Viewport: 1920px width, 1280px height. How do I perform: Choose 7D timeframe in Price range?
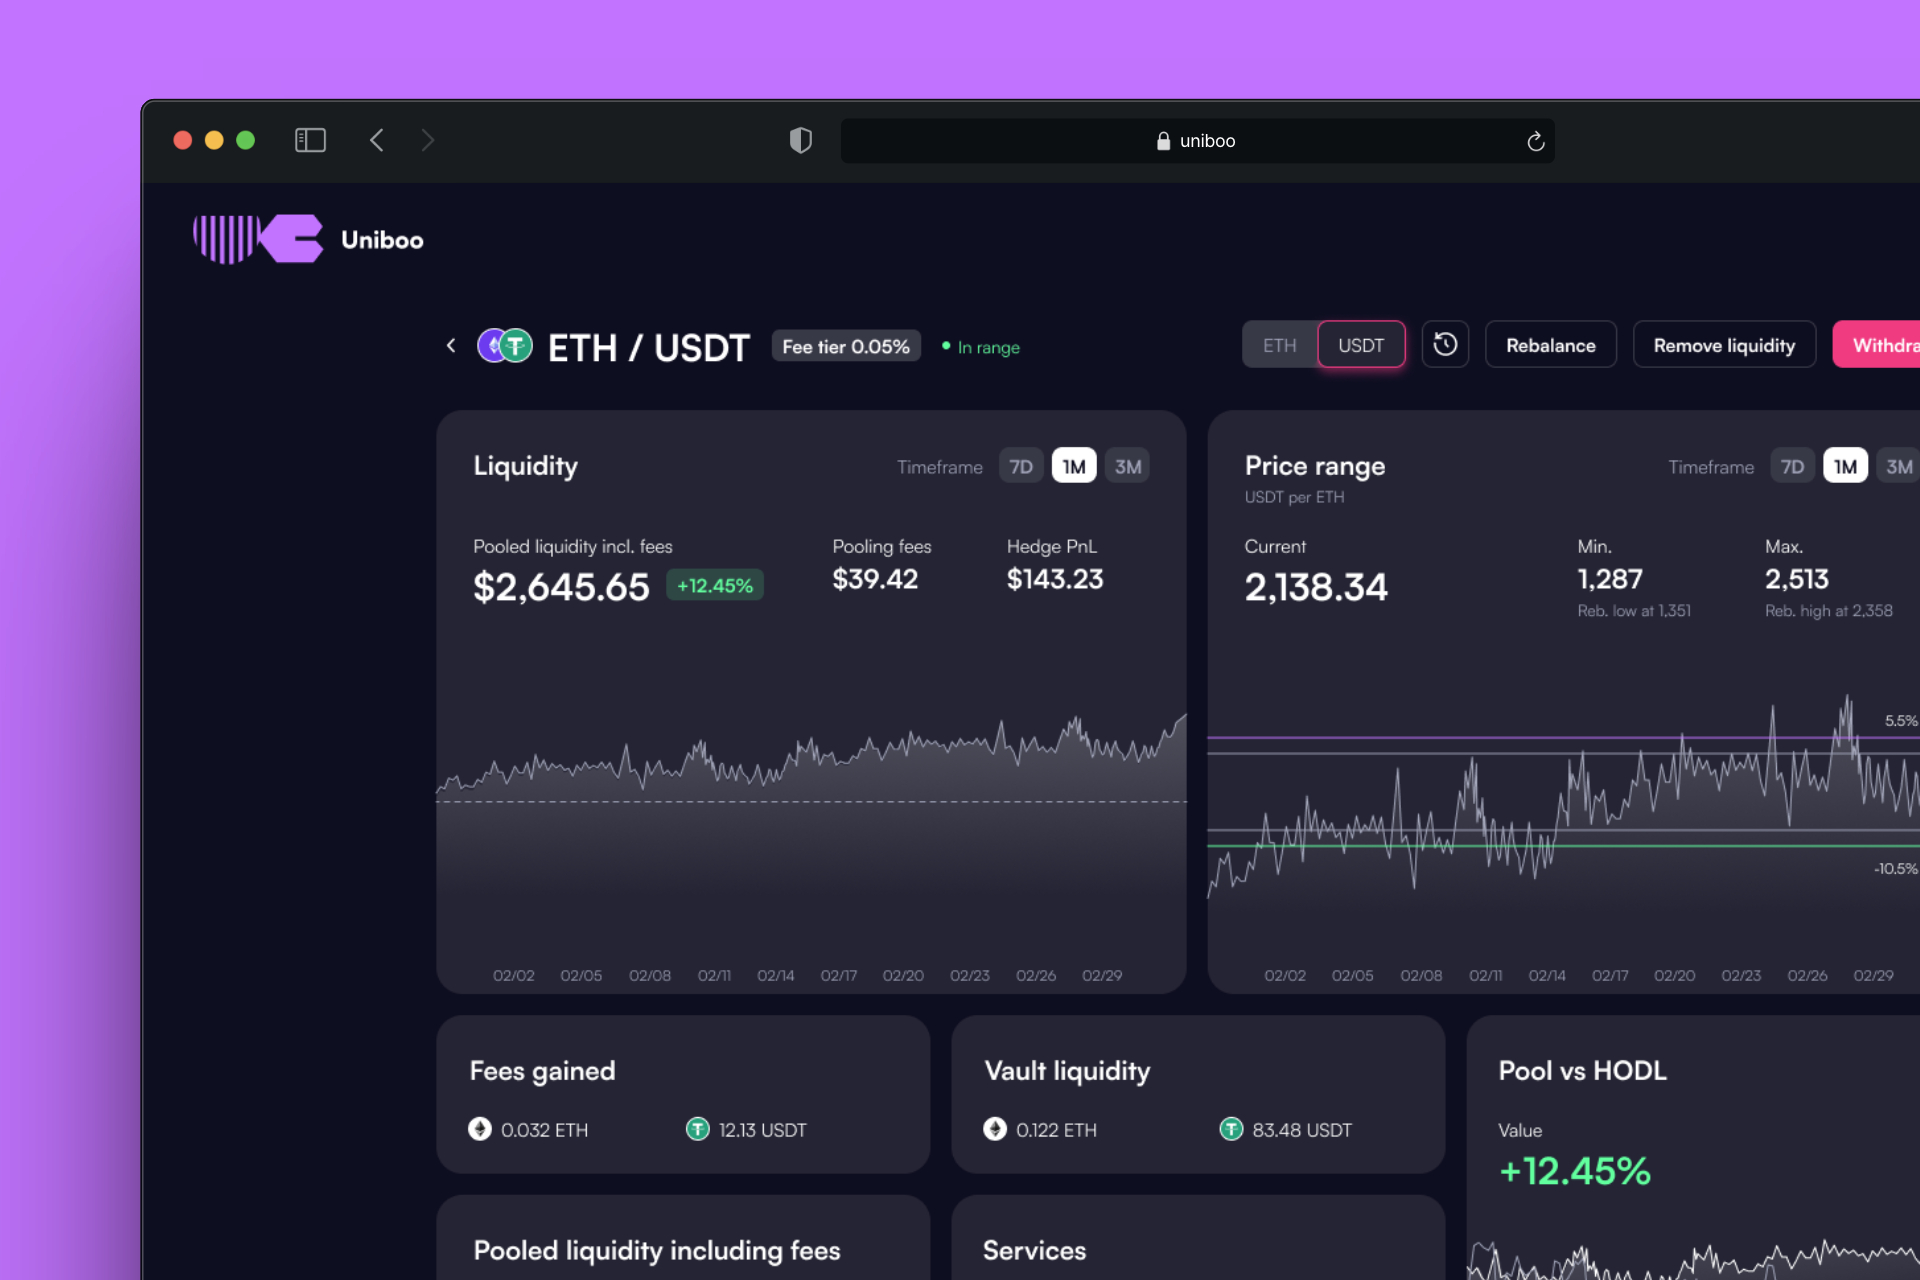1792,466
